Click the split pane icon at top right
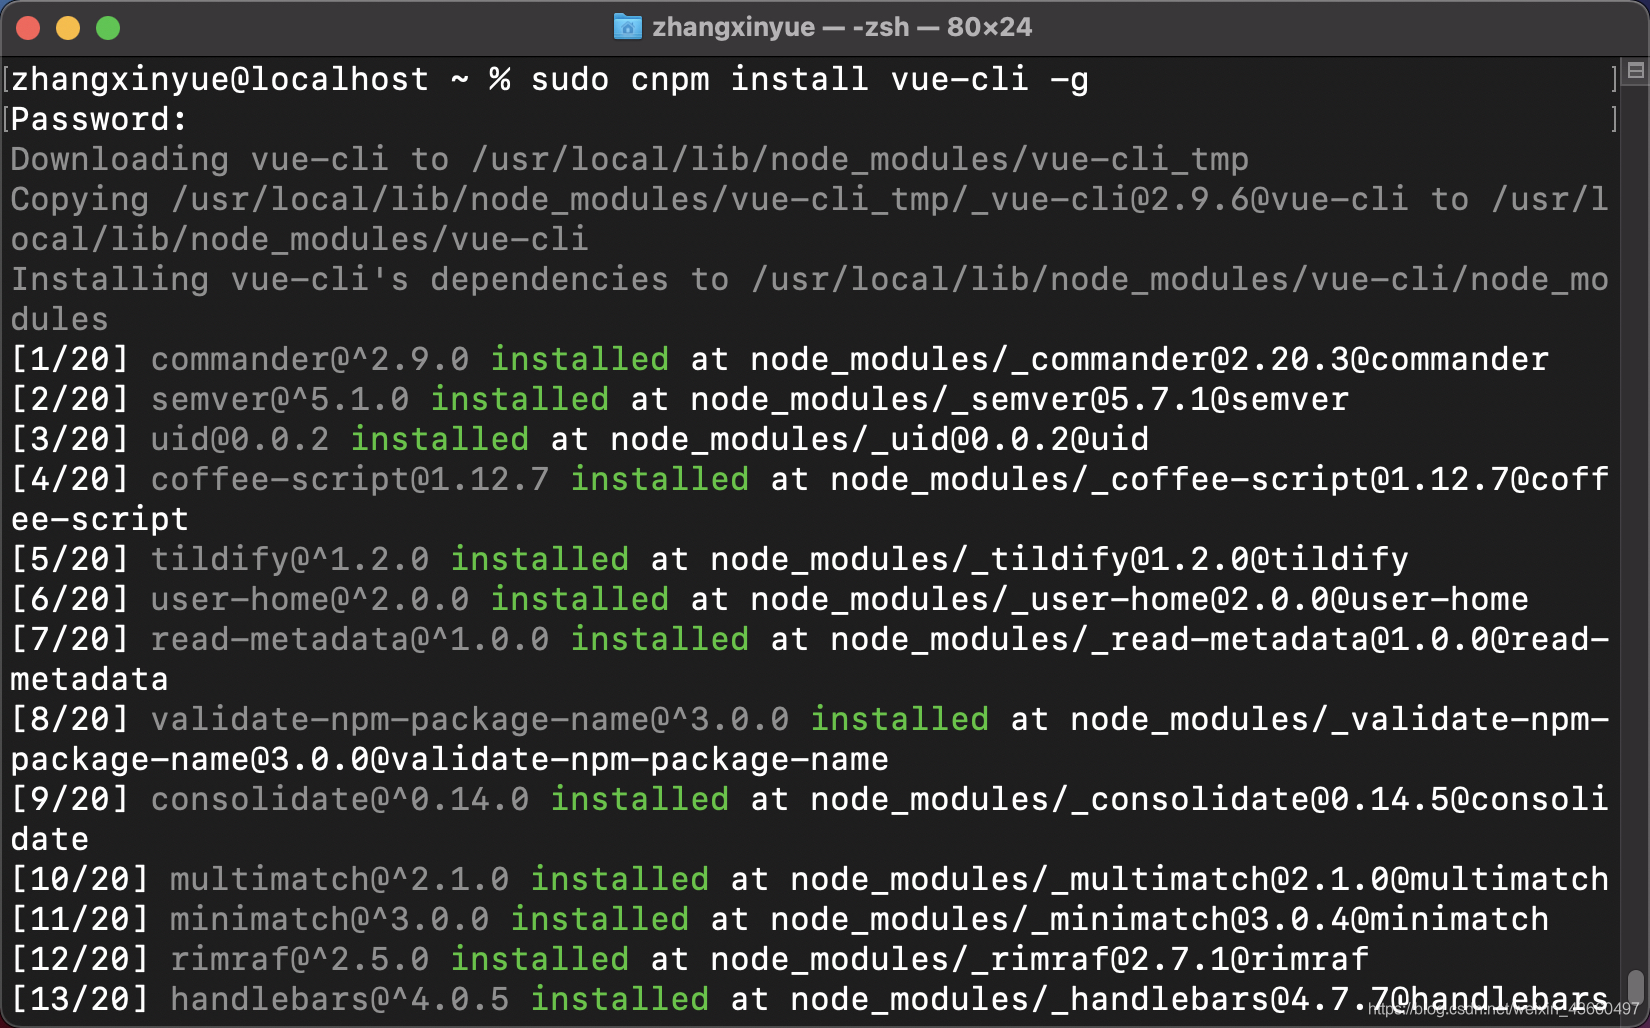1650x1028 pixels. 1636,70
